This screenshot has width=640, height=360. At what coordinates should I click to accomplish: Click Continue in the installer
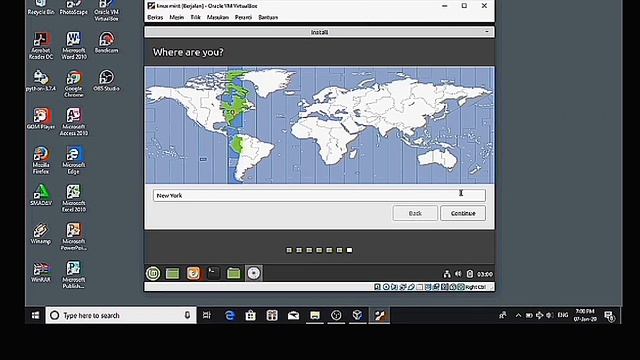pos(463,213)
